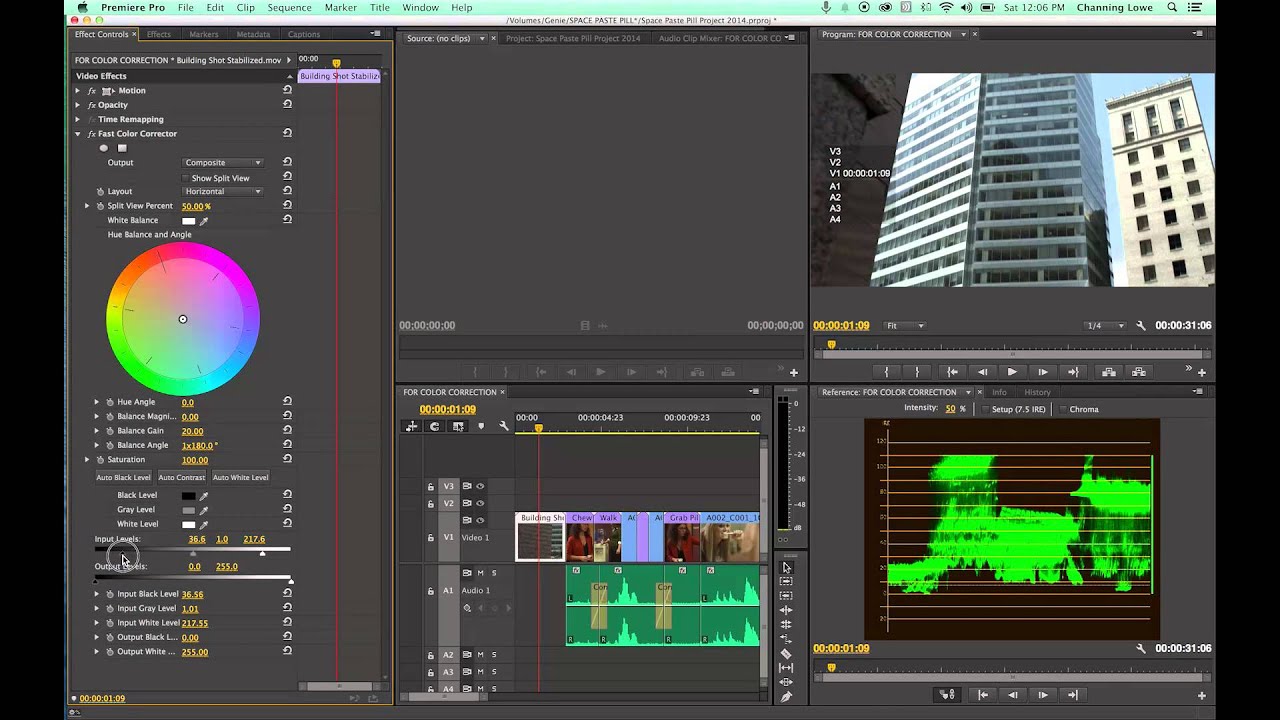Reset the Motion effect parameters

(x=287, y=90)
